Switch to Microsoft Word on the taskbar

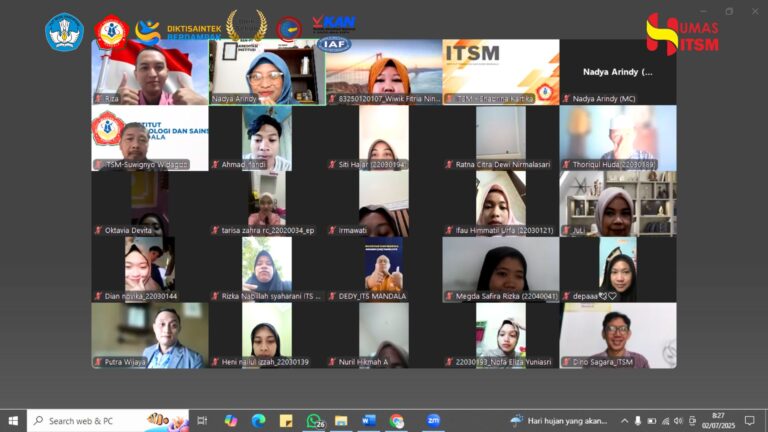[x=368, y=421]
